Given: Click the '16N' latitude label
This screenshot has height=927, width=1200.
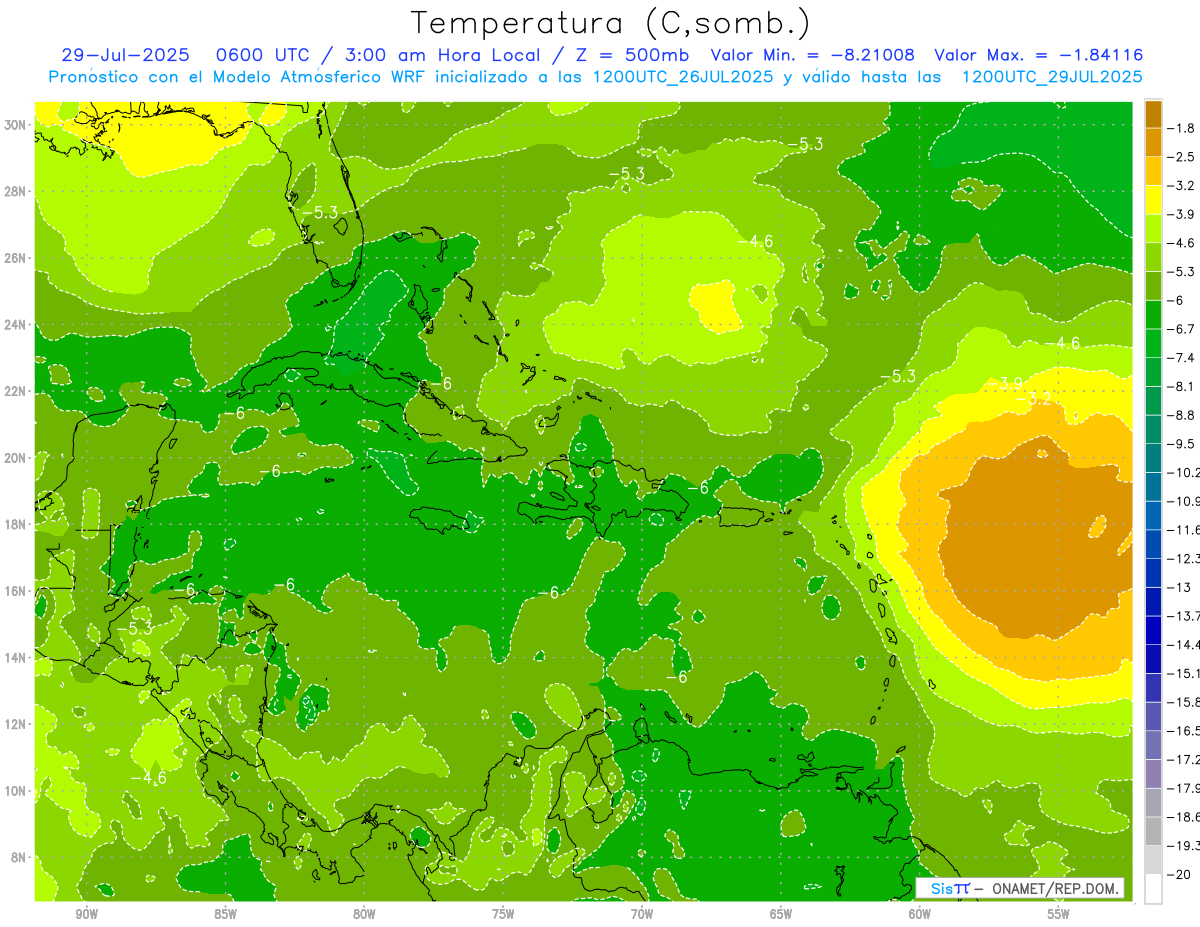Looking at the screenshot, I should [15, 591].
